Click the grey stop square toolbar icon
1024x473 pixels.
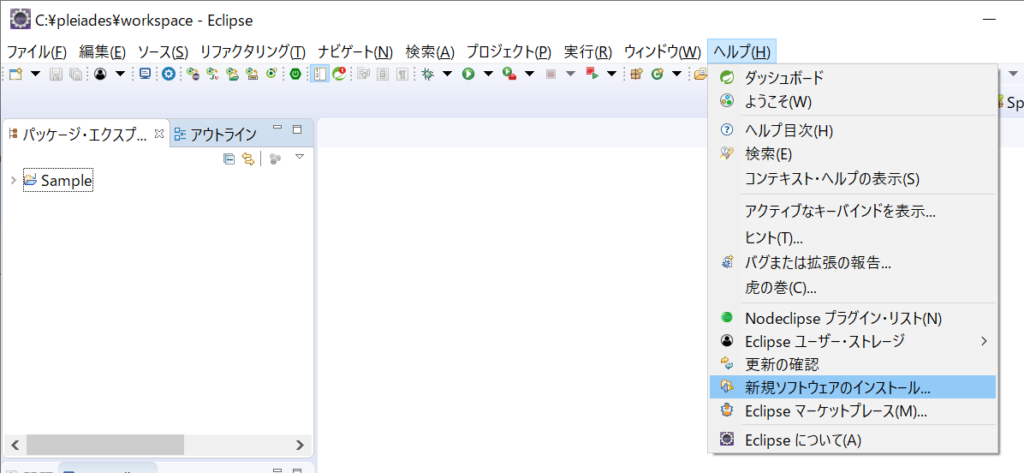click(x=551, y=74)
